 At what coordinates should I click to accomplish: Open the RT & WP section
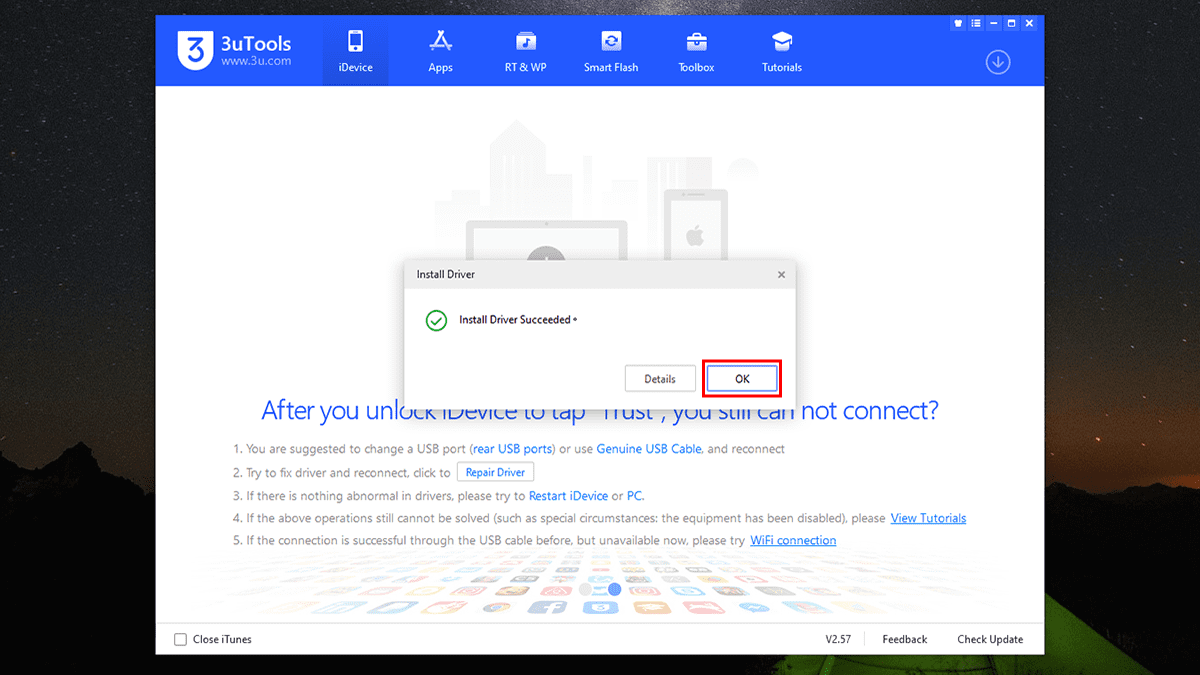coord(524,50)
